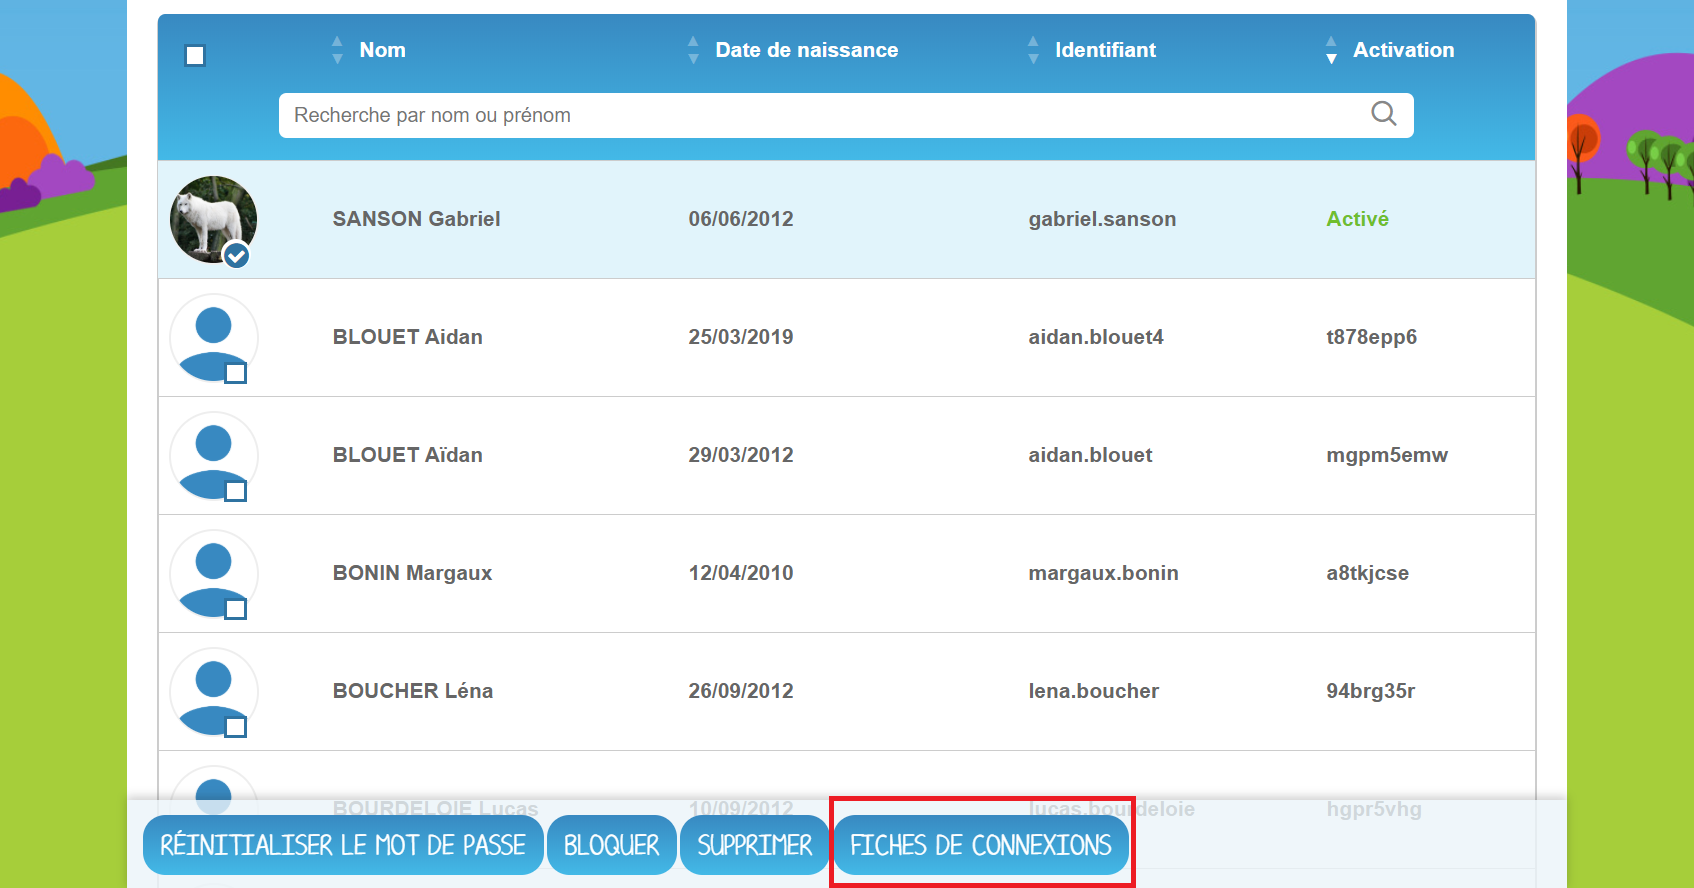Viewport: 1694px width, 888px height.
Task: Sort by Date de naissance
Action: click(805, 50)
